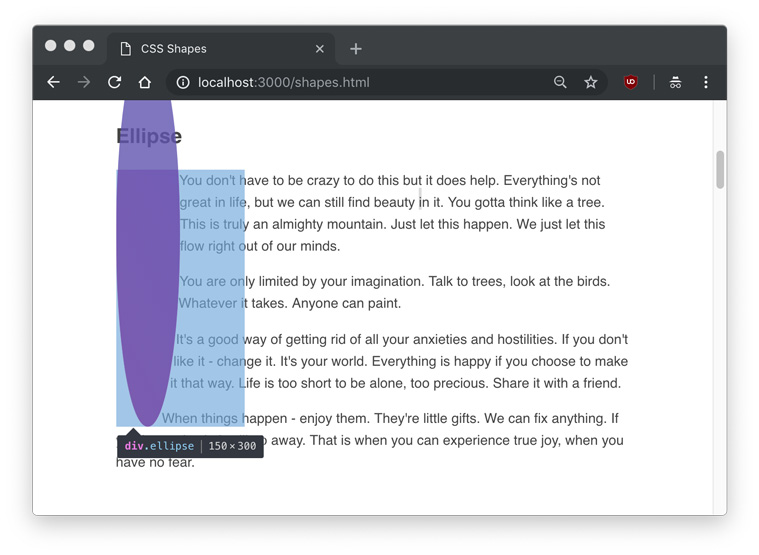
Task: Click the div.ellipse inspector tooltip
Action: coord(190,446)
